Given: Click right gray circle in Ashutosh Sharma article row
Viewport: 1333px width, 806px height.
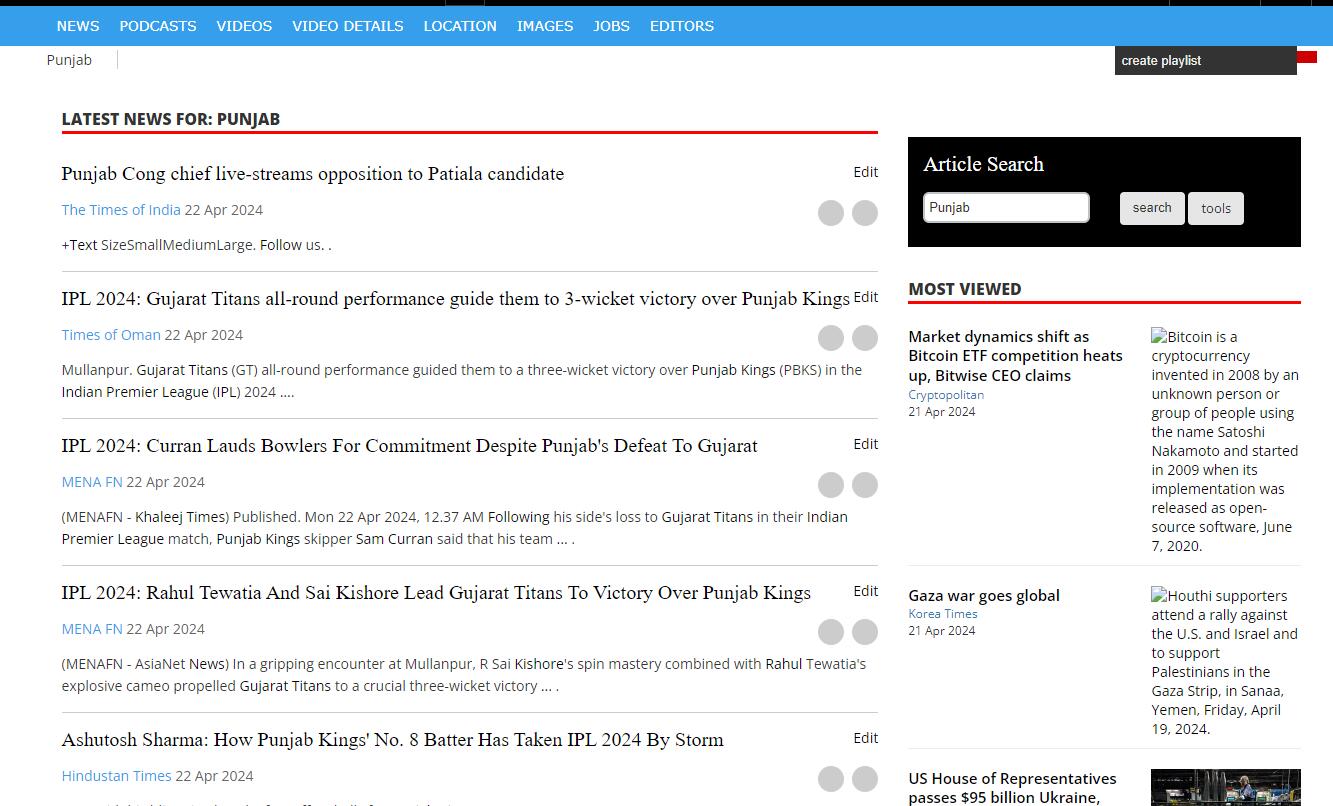Looking at the screenshot, I should [x=865, y=779].
